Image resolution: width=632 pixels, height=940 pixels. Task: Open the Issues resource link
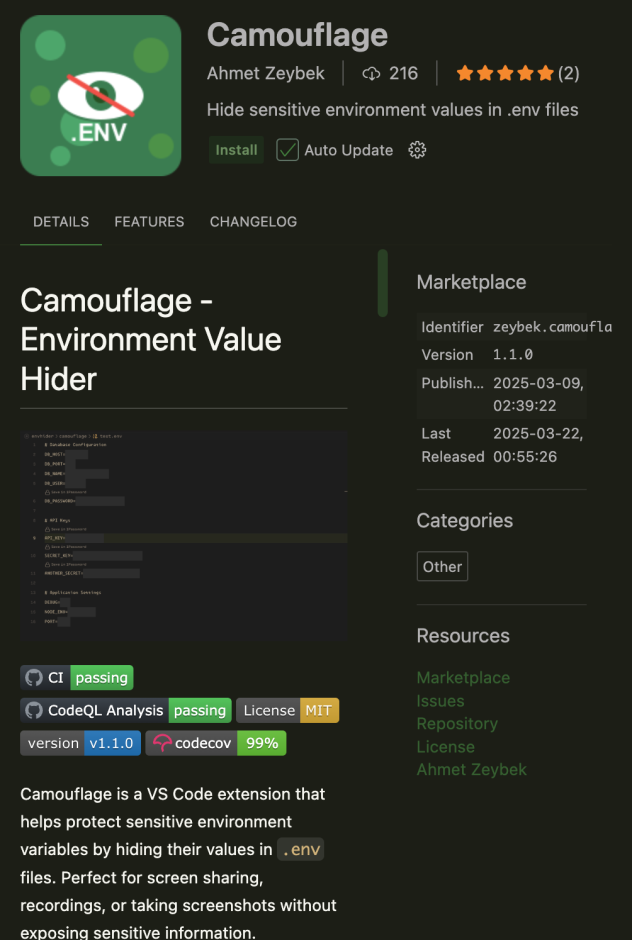pos(440,701)
